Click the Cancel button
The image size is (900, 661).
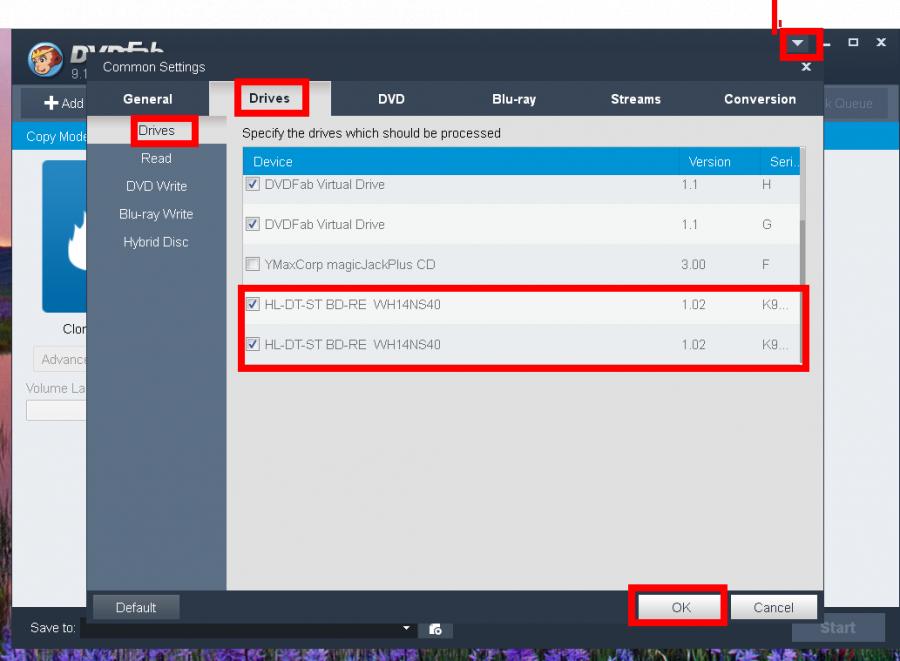coord(773,608)
